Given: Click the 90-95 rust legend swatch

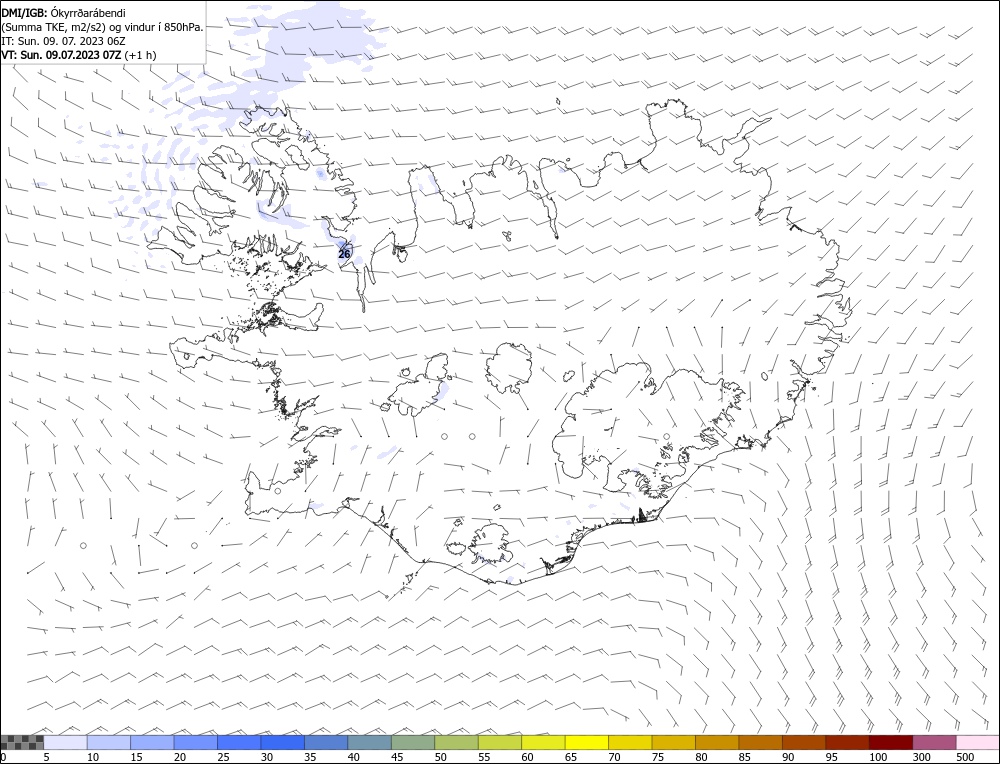Looking at the screenshot, I should pos(804,742).
